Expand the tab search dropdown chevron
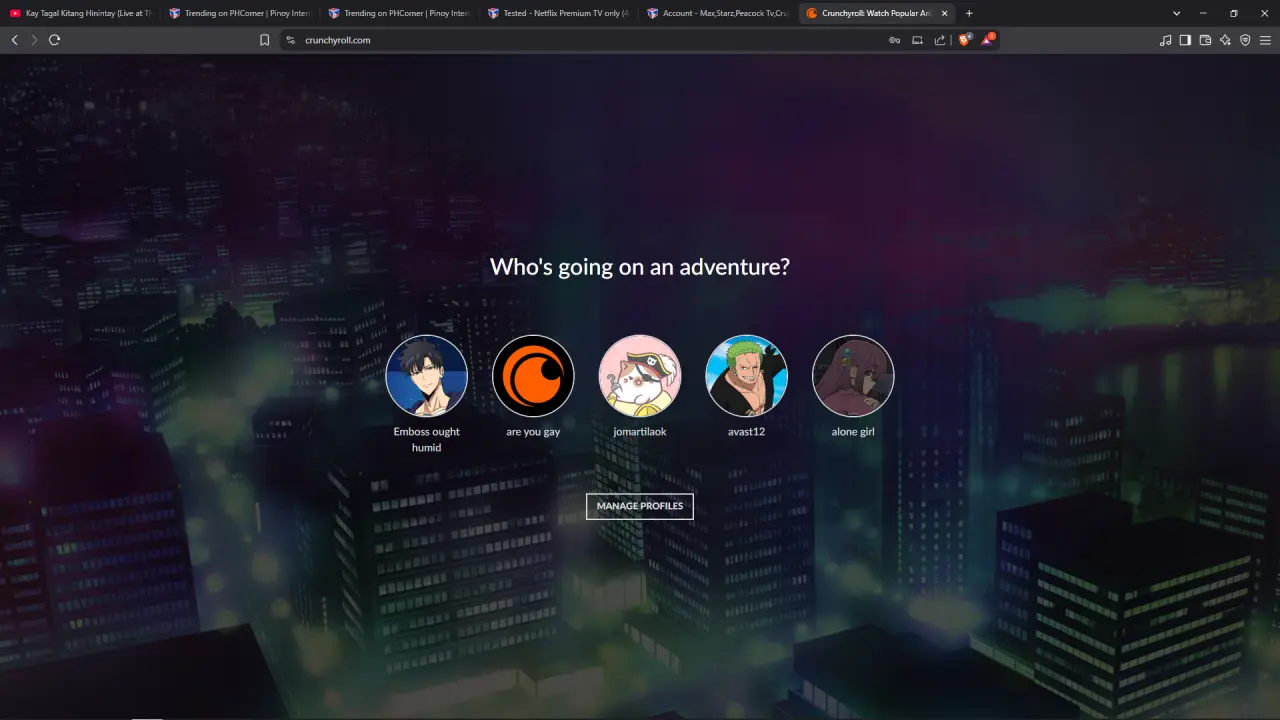Image resolution: width=1280 pixels, height=720 pixels. click(x=1176, y=13)
